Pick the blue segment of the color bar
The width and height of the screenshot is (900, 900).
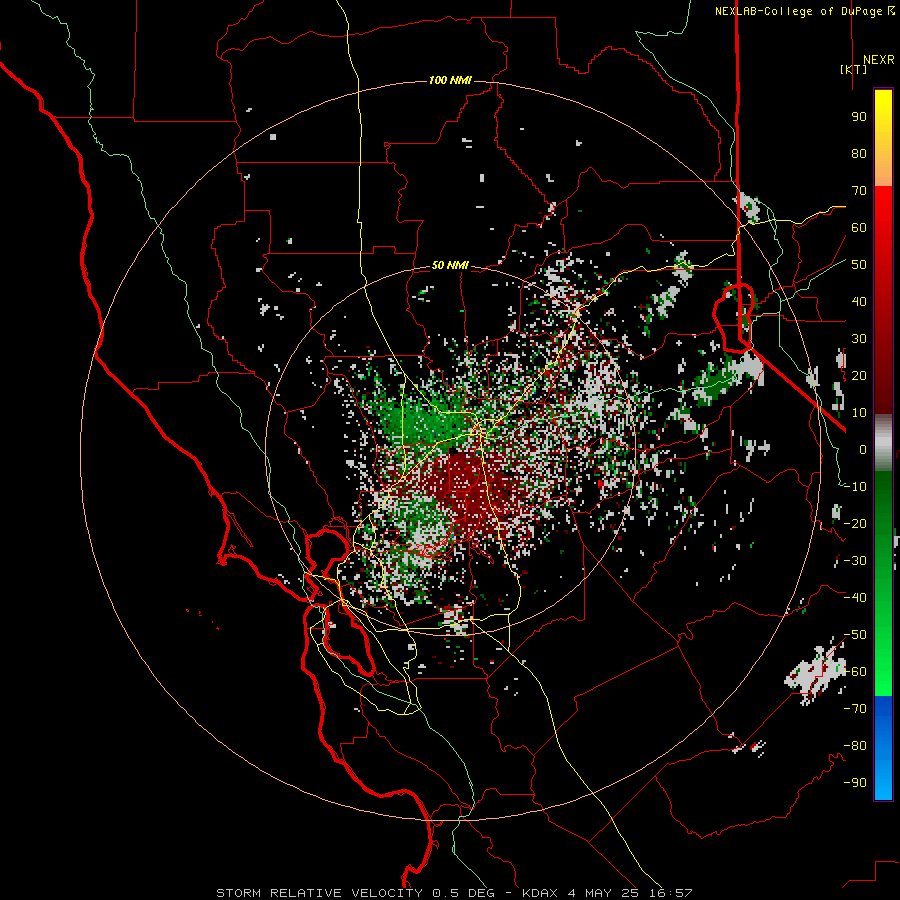pos(883,748)
